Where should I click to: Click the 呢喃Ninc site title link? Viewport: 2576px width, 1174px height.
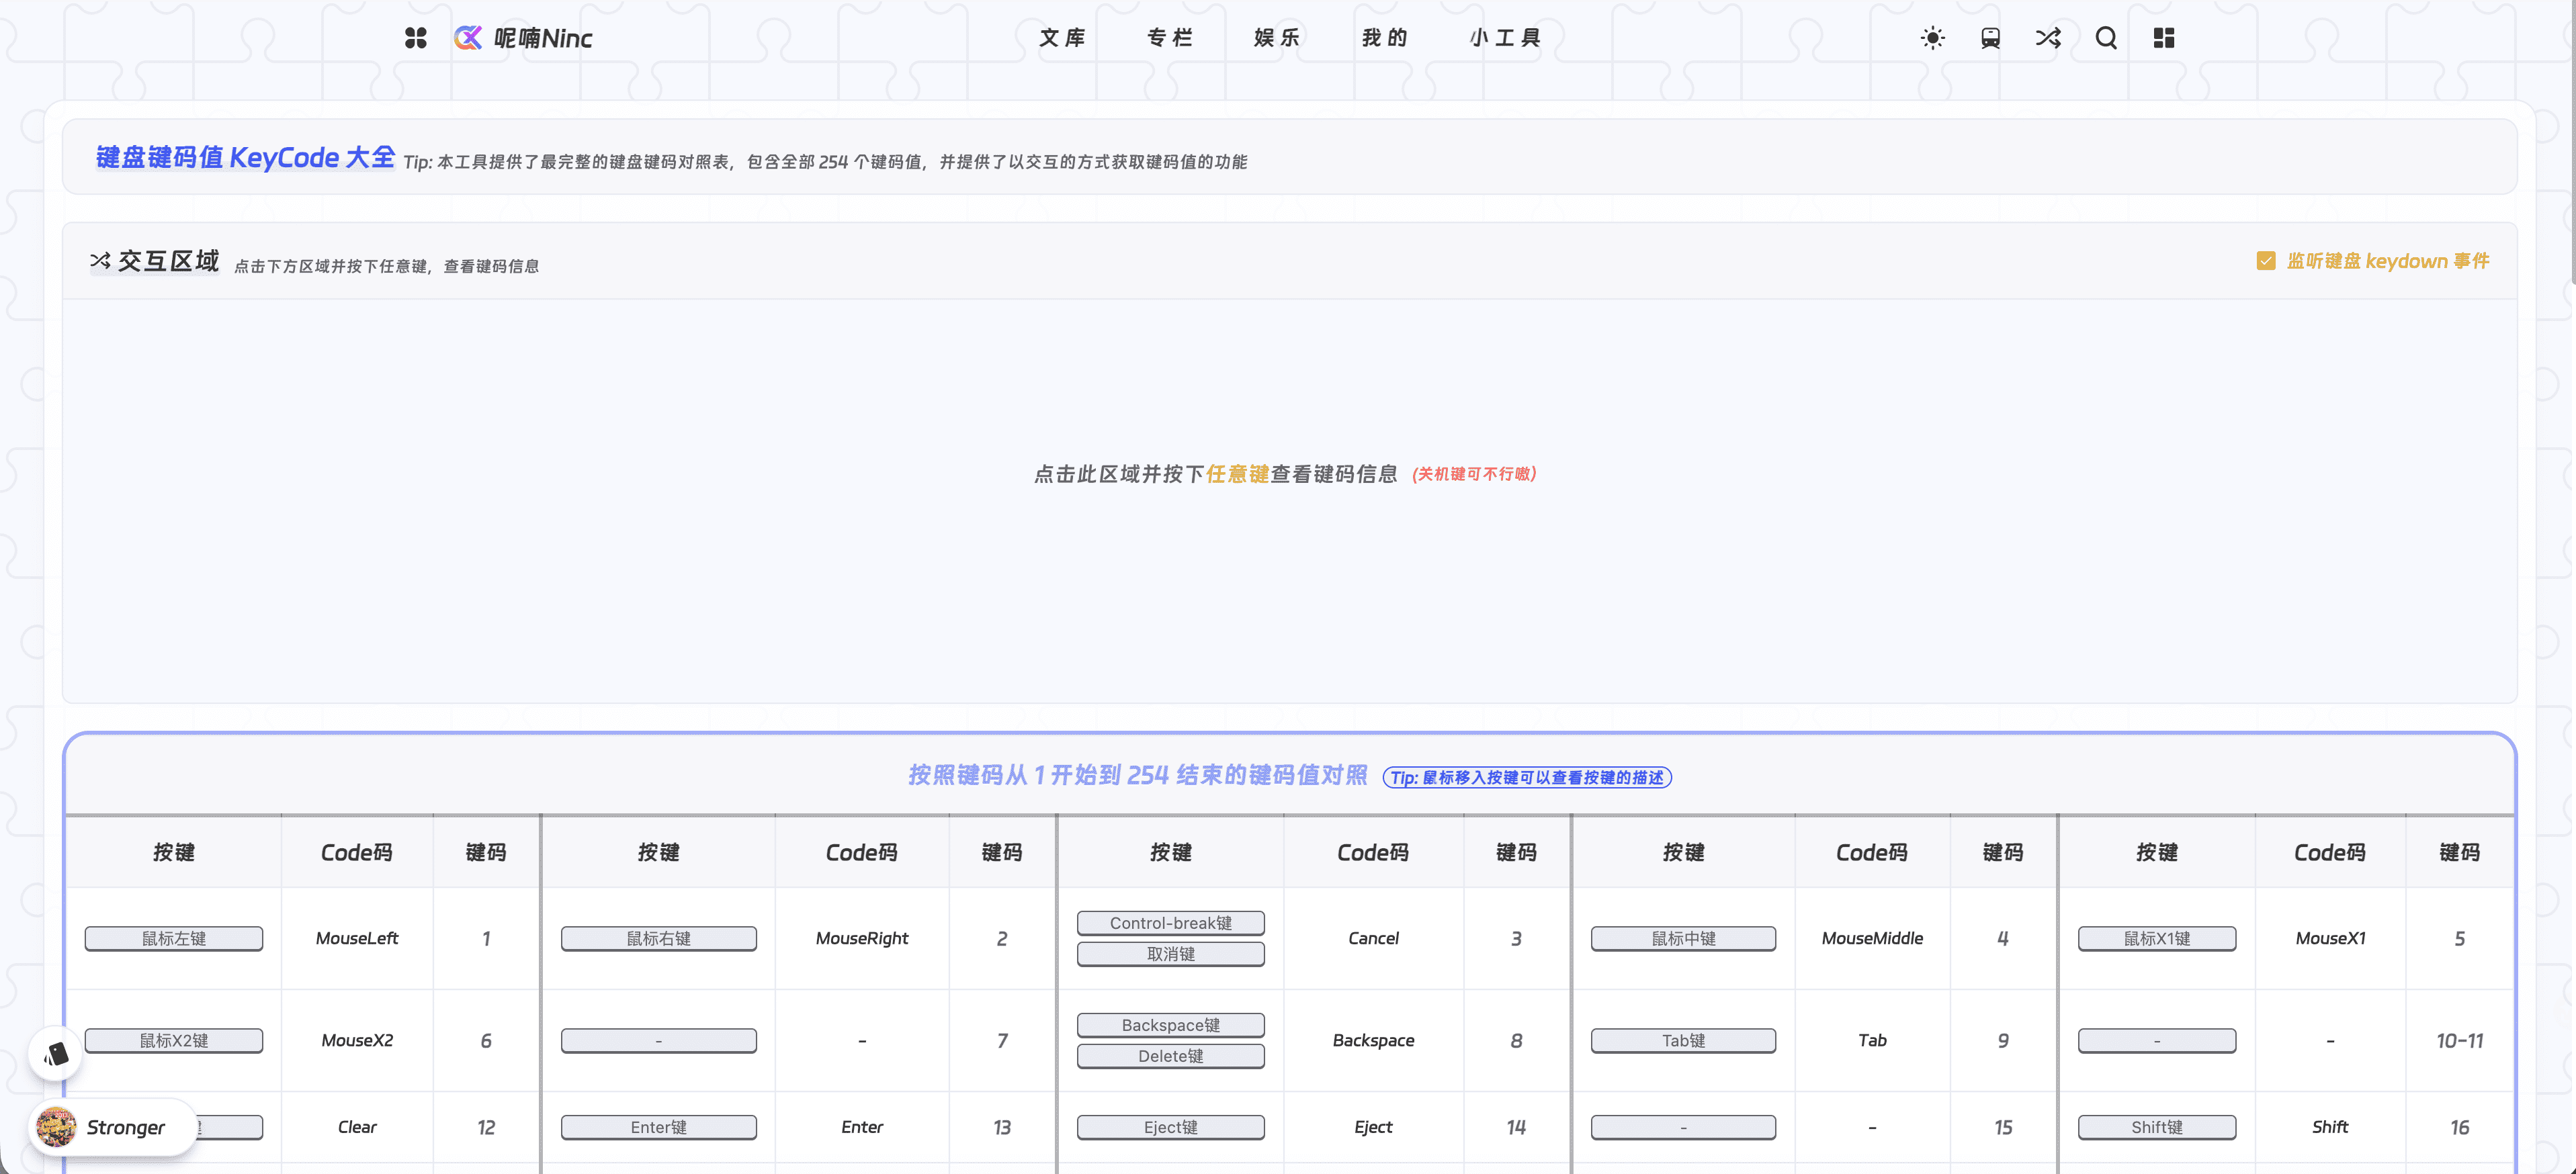[543, 38]
